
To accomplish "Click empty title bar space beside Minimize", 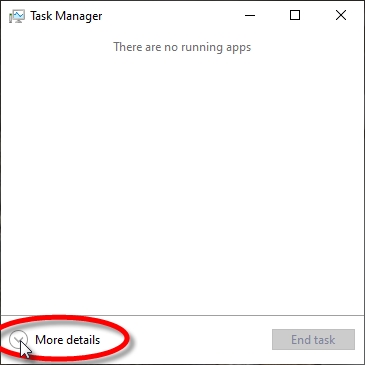I will click(x=165, y=15).
